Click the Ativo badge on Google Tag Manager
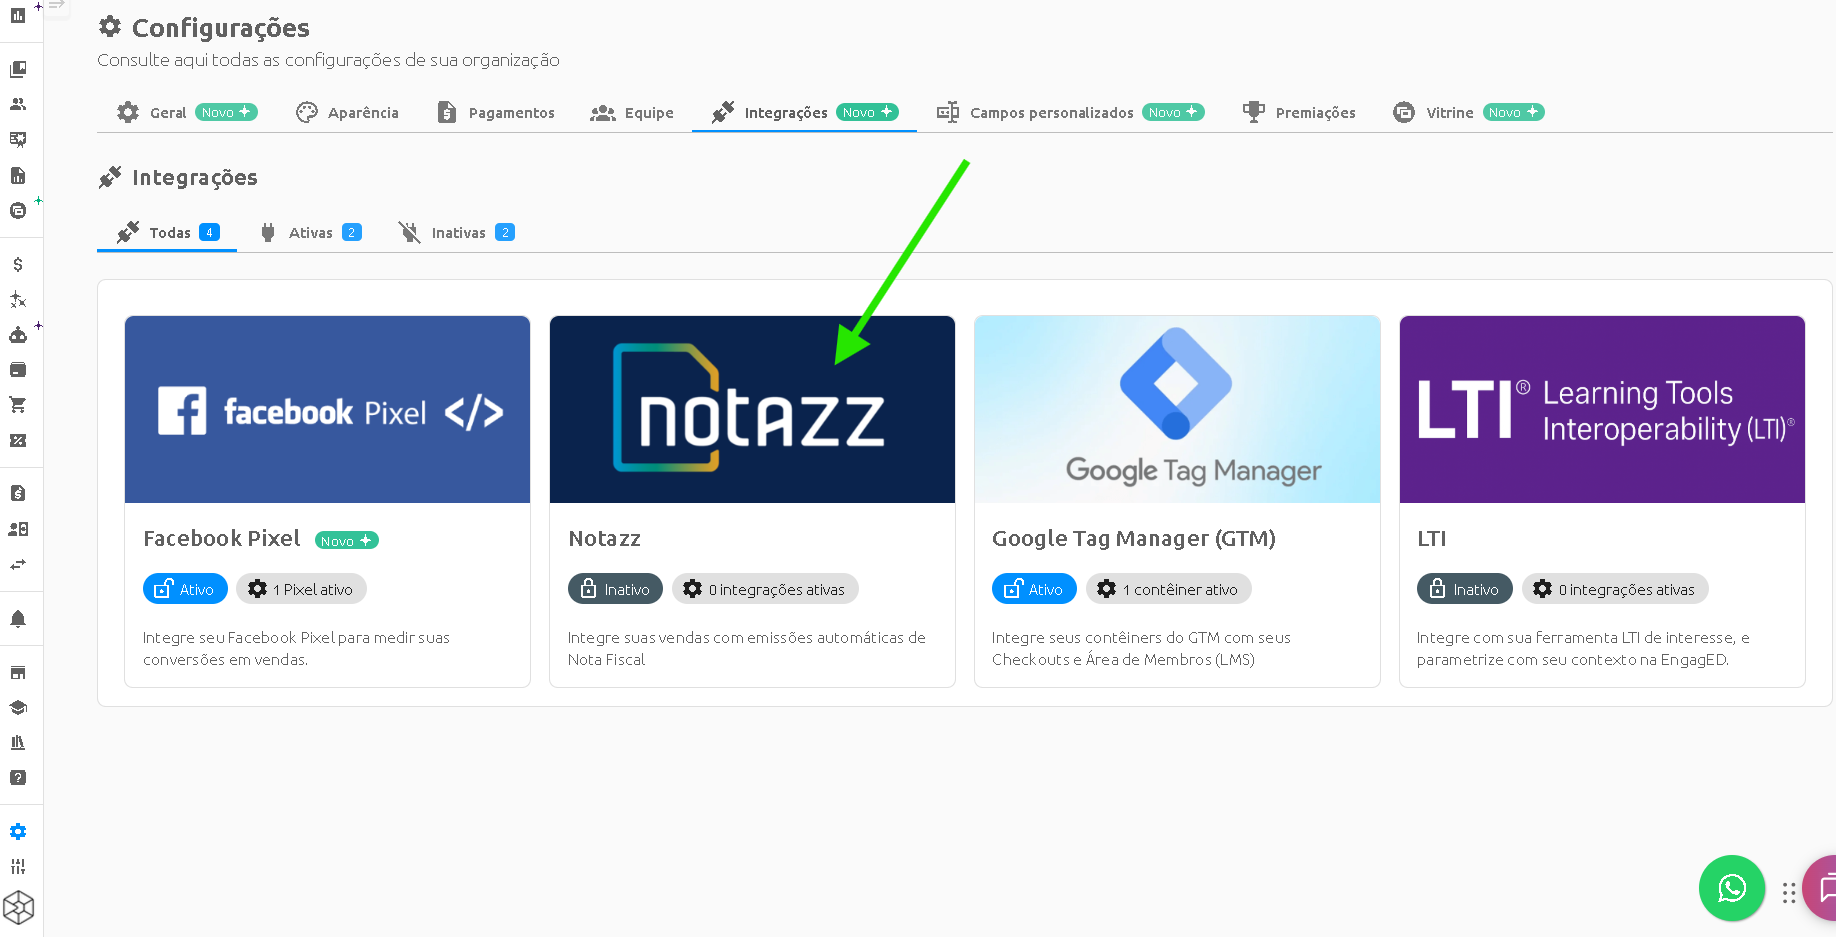The width and height of the screenshot is (1836, 937). [1034, 589]
